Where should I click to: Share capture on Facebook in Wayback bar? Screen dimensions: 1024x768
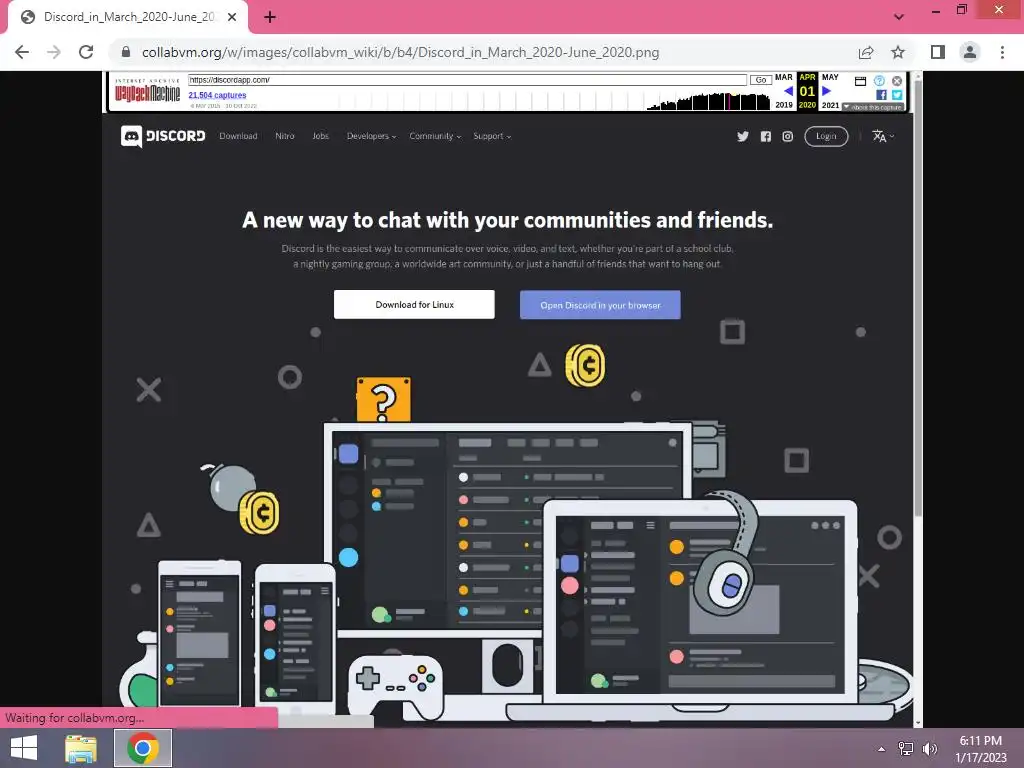(x=881, y=95)
